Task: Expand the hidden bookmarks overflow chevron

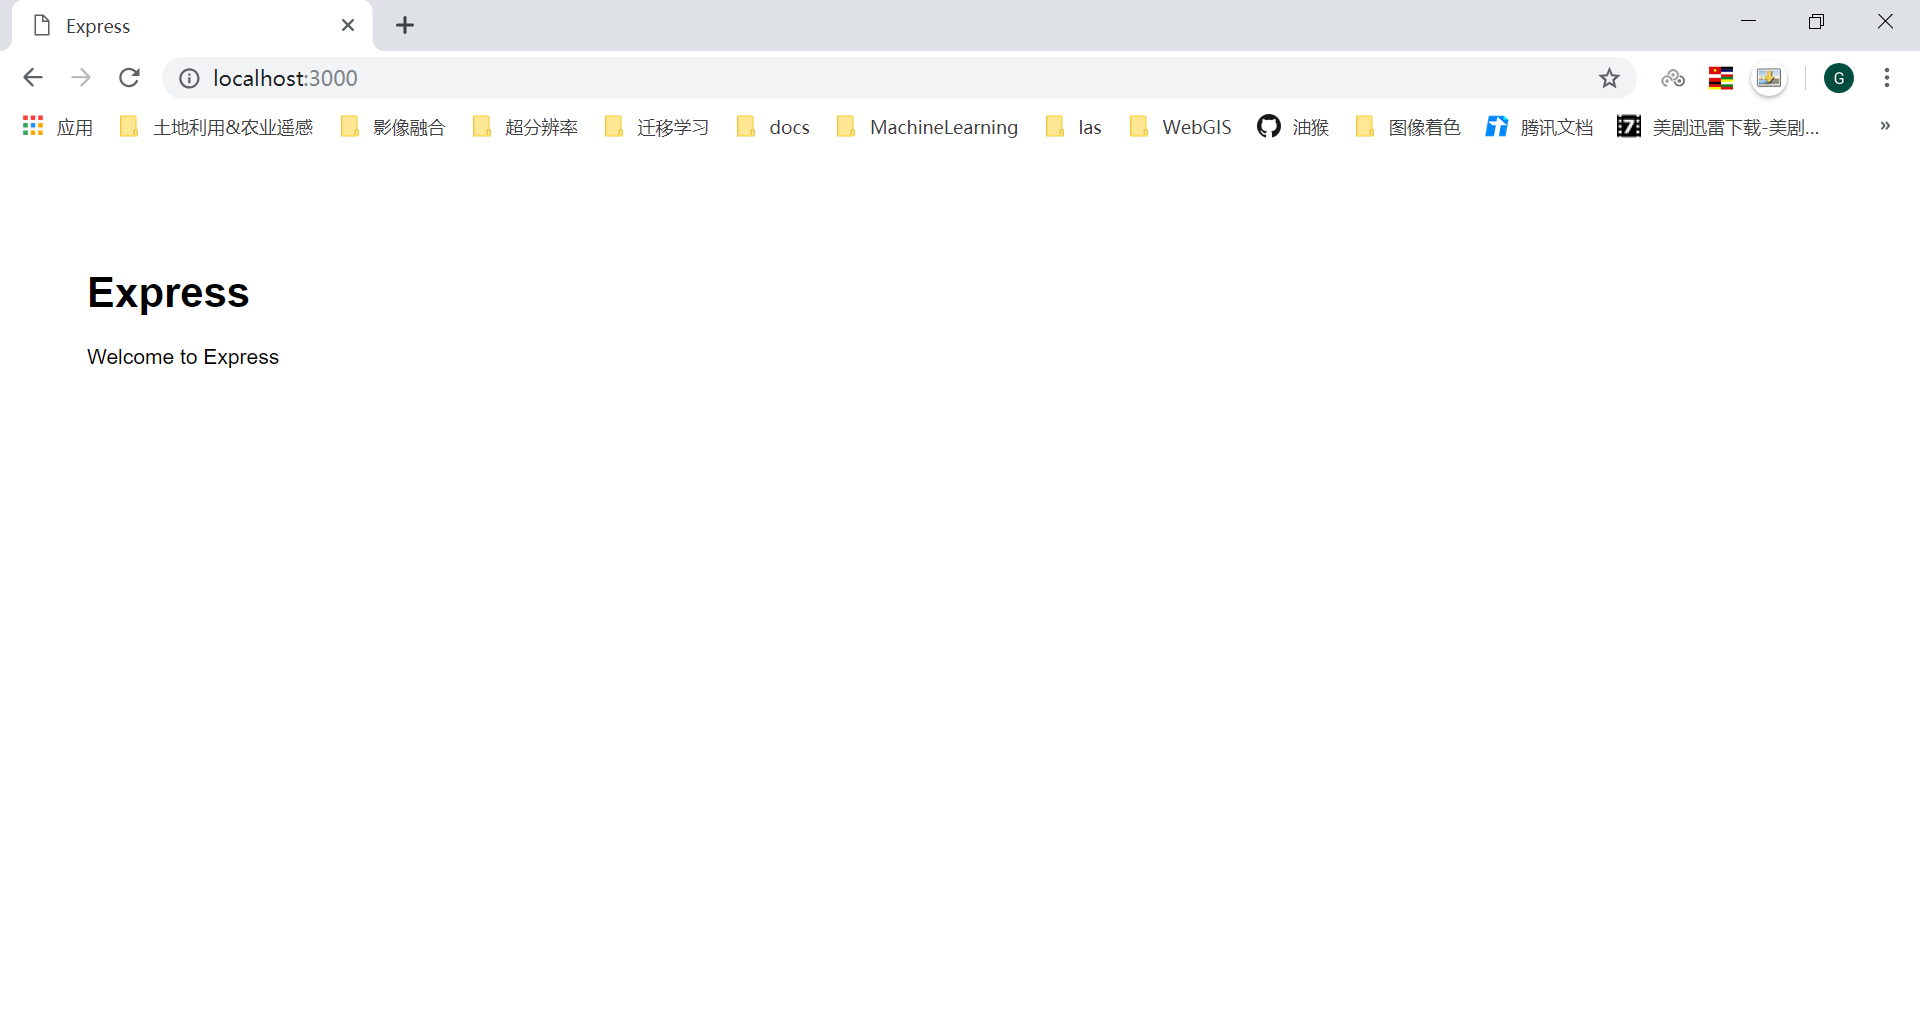Action: point(1884,126)
